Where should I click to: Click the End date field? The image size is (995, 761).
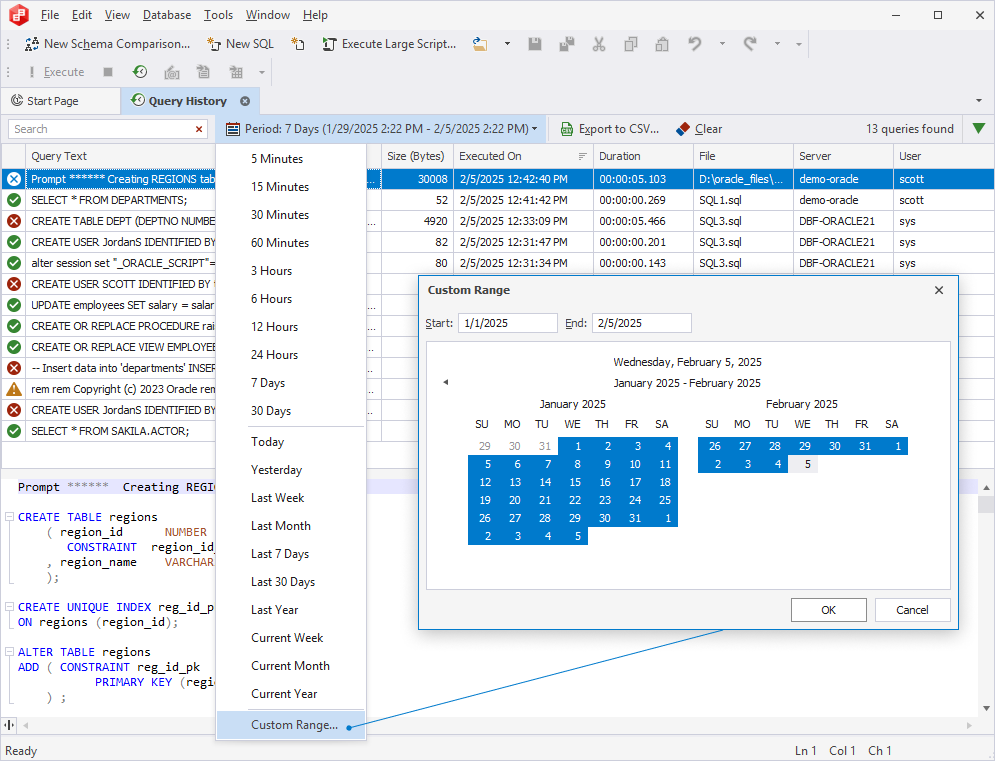(x=642, y=323)
